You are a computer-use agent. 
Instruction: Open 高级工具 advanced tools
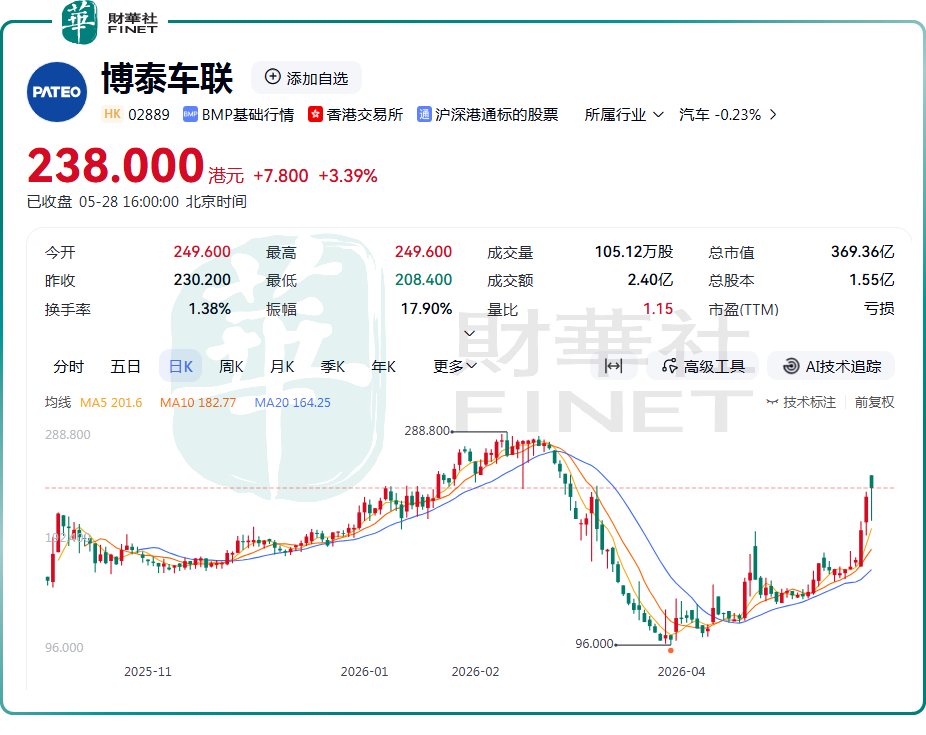[703, 367]
